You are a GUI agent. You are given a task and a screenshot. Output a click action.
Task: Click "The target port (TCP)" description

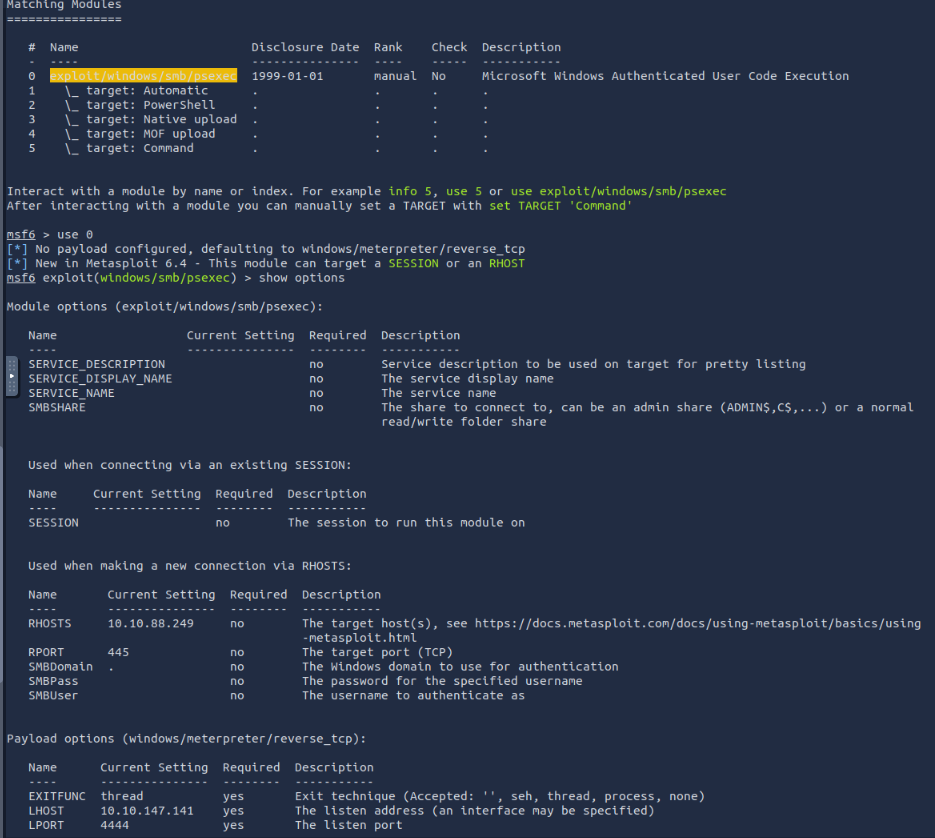377,653
